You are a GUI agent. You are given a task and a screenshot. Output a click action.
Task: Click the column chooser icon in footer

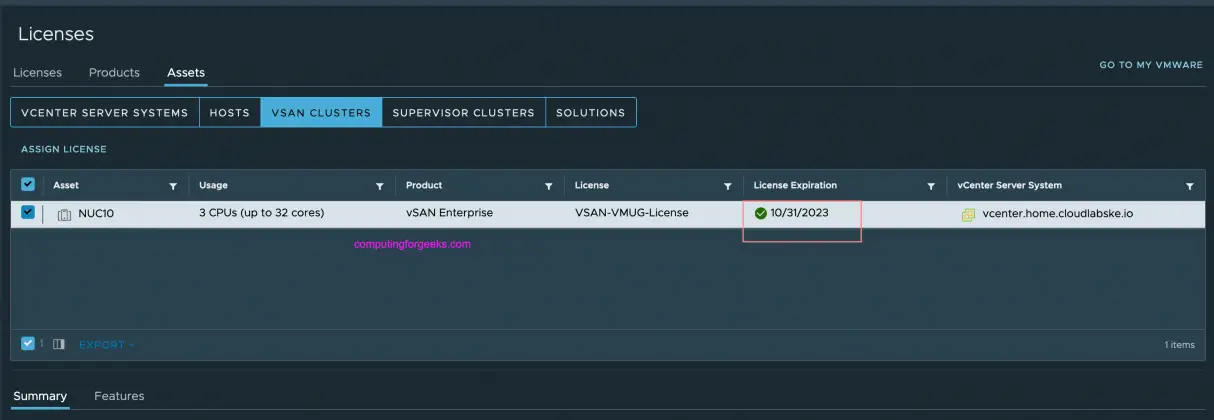(59, 344)
